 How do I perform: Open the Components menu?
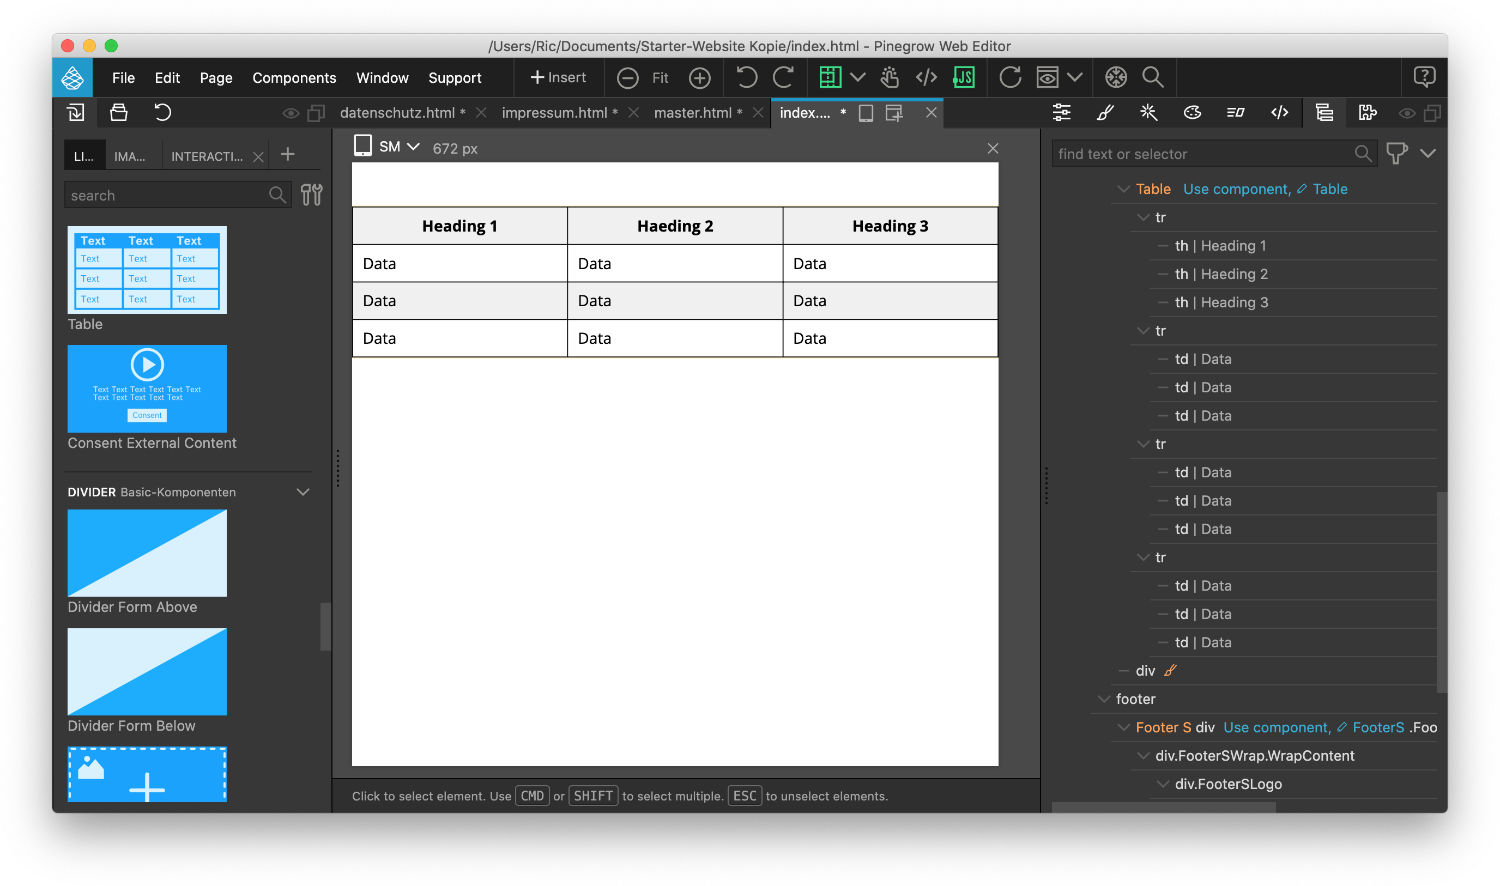[294, 78]
